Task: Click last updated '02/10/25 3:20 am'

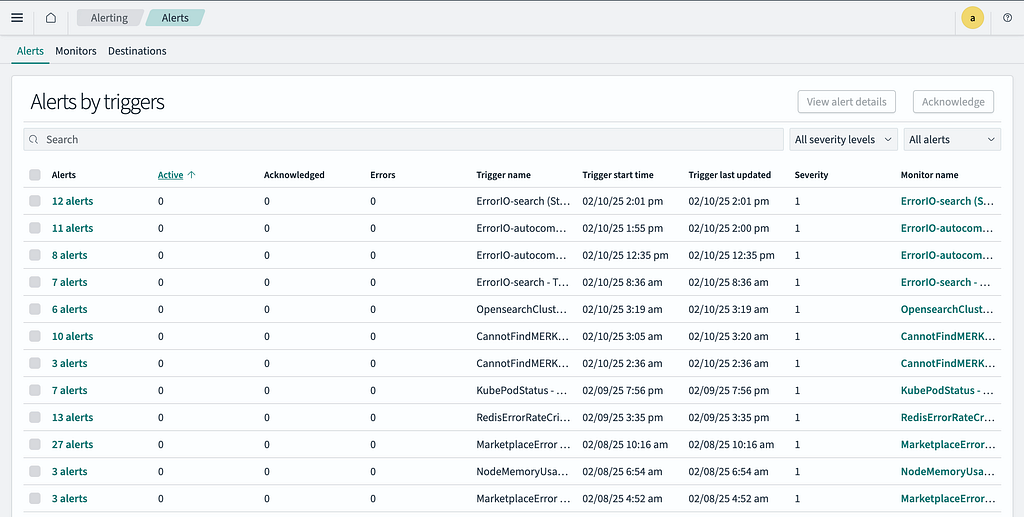Action: click(x=728, y=336)
